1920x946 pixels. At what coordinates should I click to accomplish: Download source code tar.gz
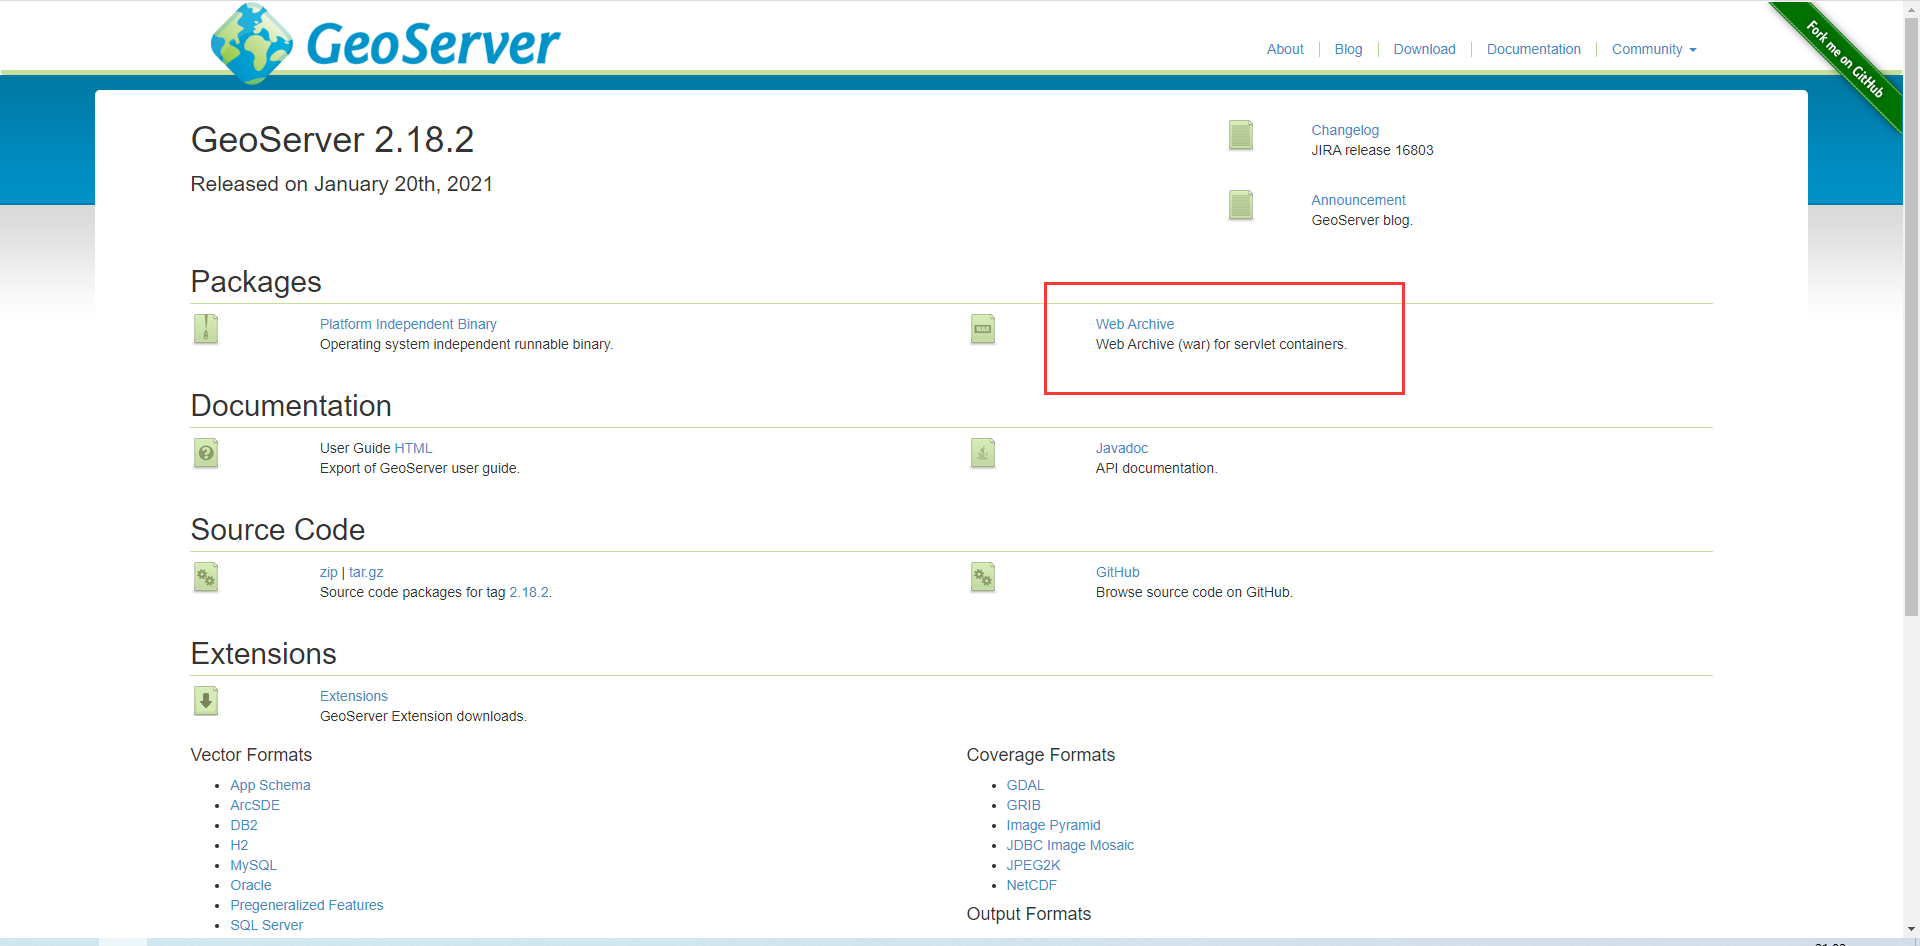point(366,572)
